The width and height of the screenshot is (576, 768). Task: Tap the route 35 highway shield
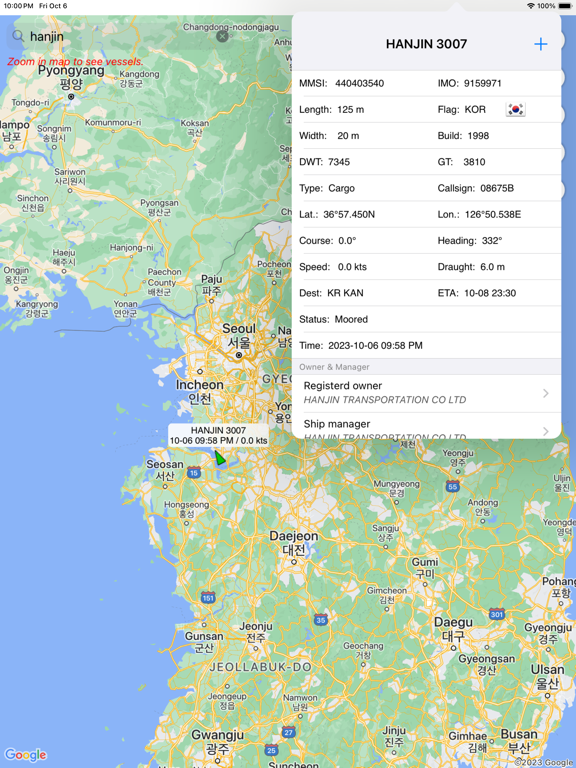point(321,620)
